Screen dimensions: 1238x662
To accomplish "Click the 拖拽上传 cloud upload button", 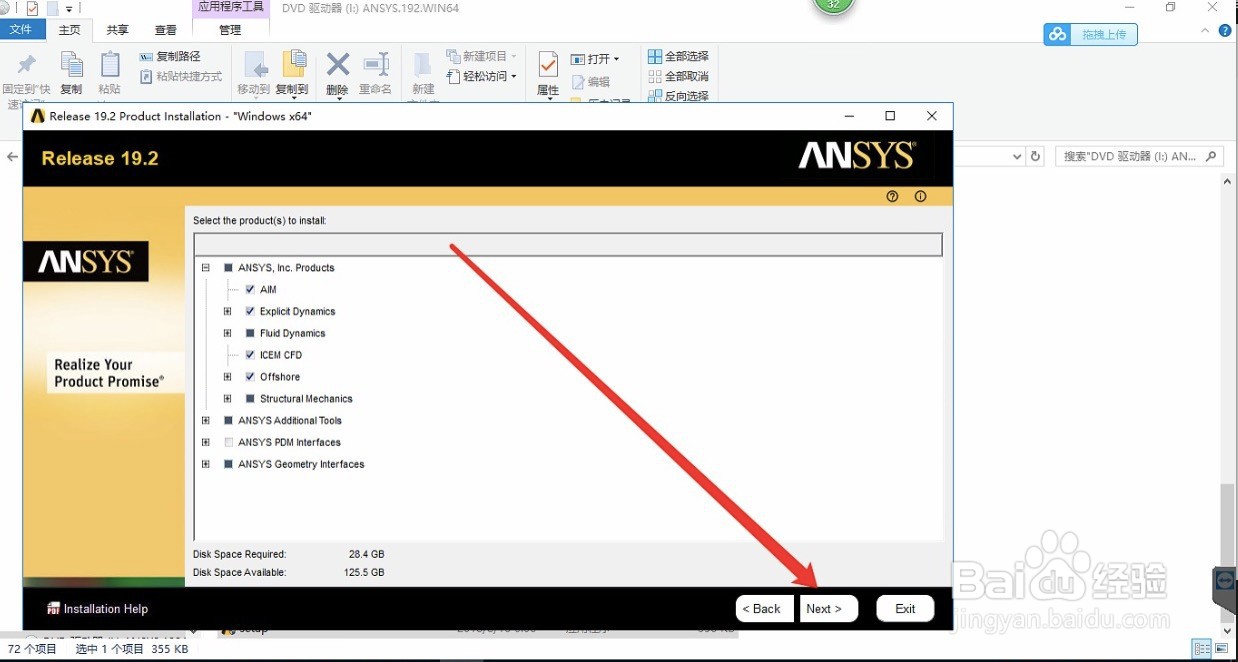I will (1091, 35).
